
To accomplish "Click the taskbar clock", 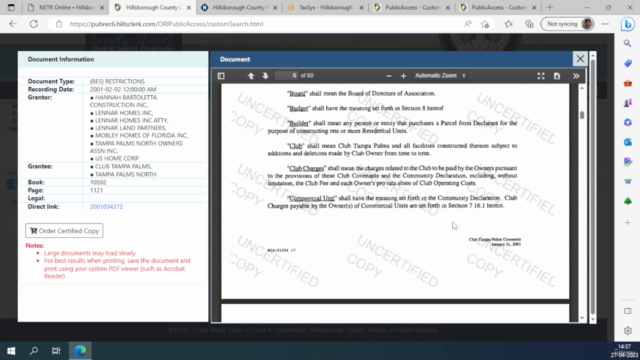I will tap(624, 351).
